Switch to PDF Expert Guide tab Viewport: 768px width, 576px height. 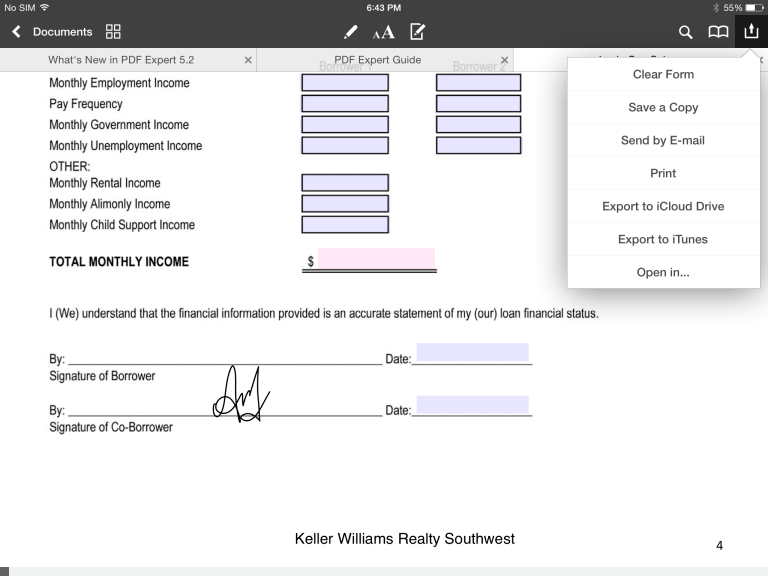378,60
